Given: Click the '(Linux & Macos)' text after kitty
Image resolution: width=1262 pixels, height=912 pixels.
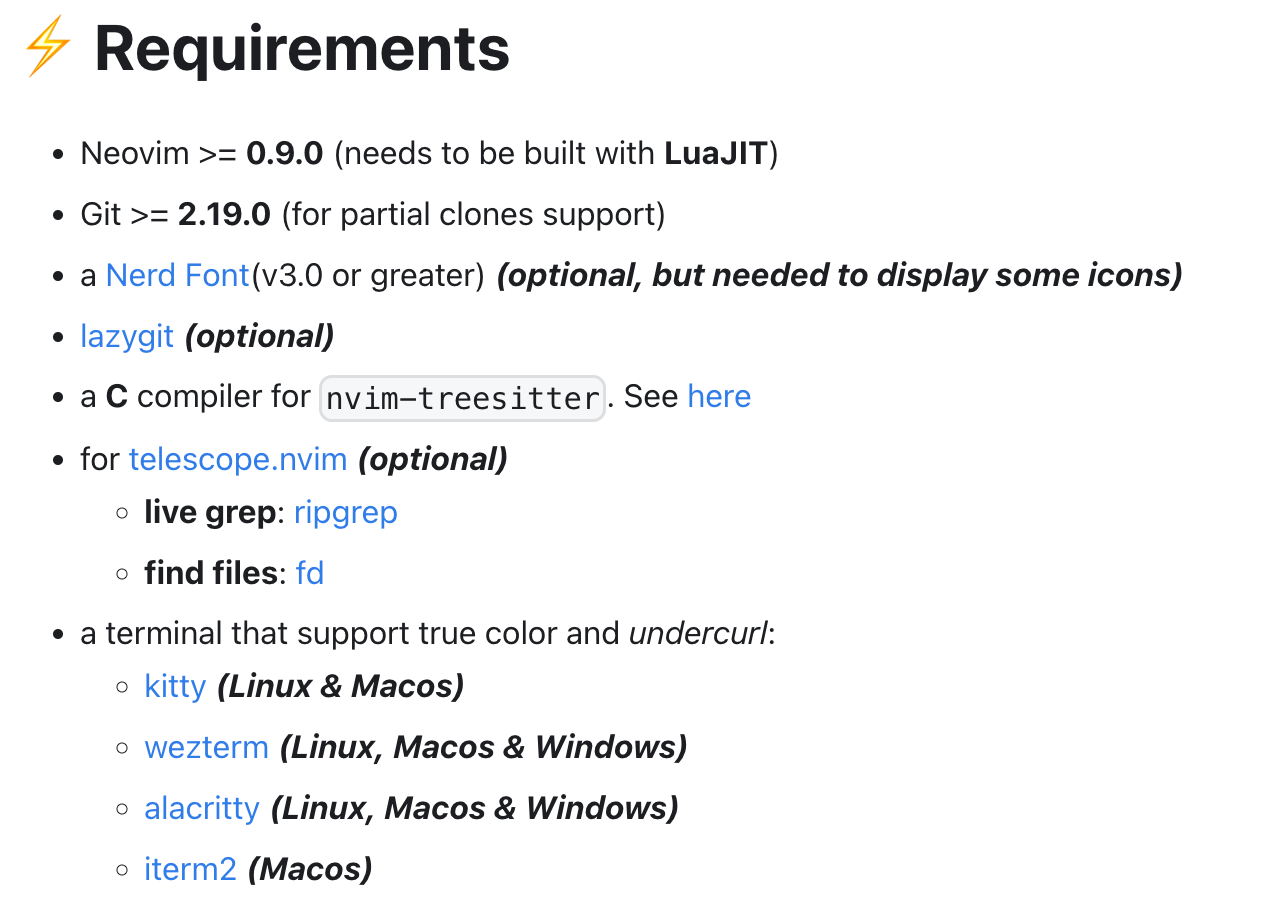Looking at the screenshot, I should (x=341, y=687).
